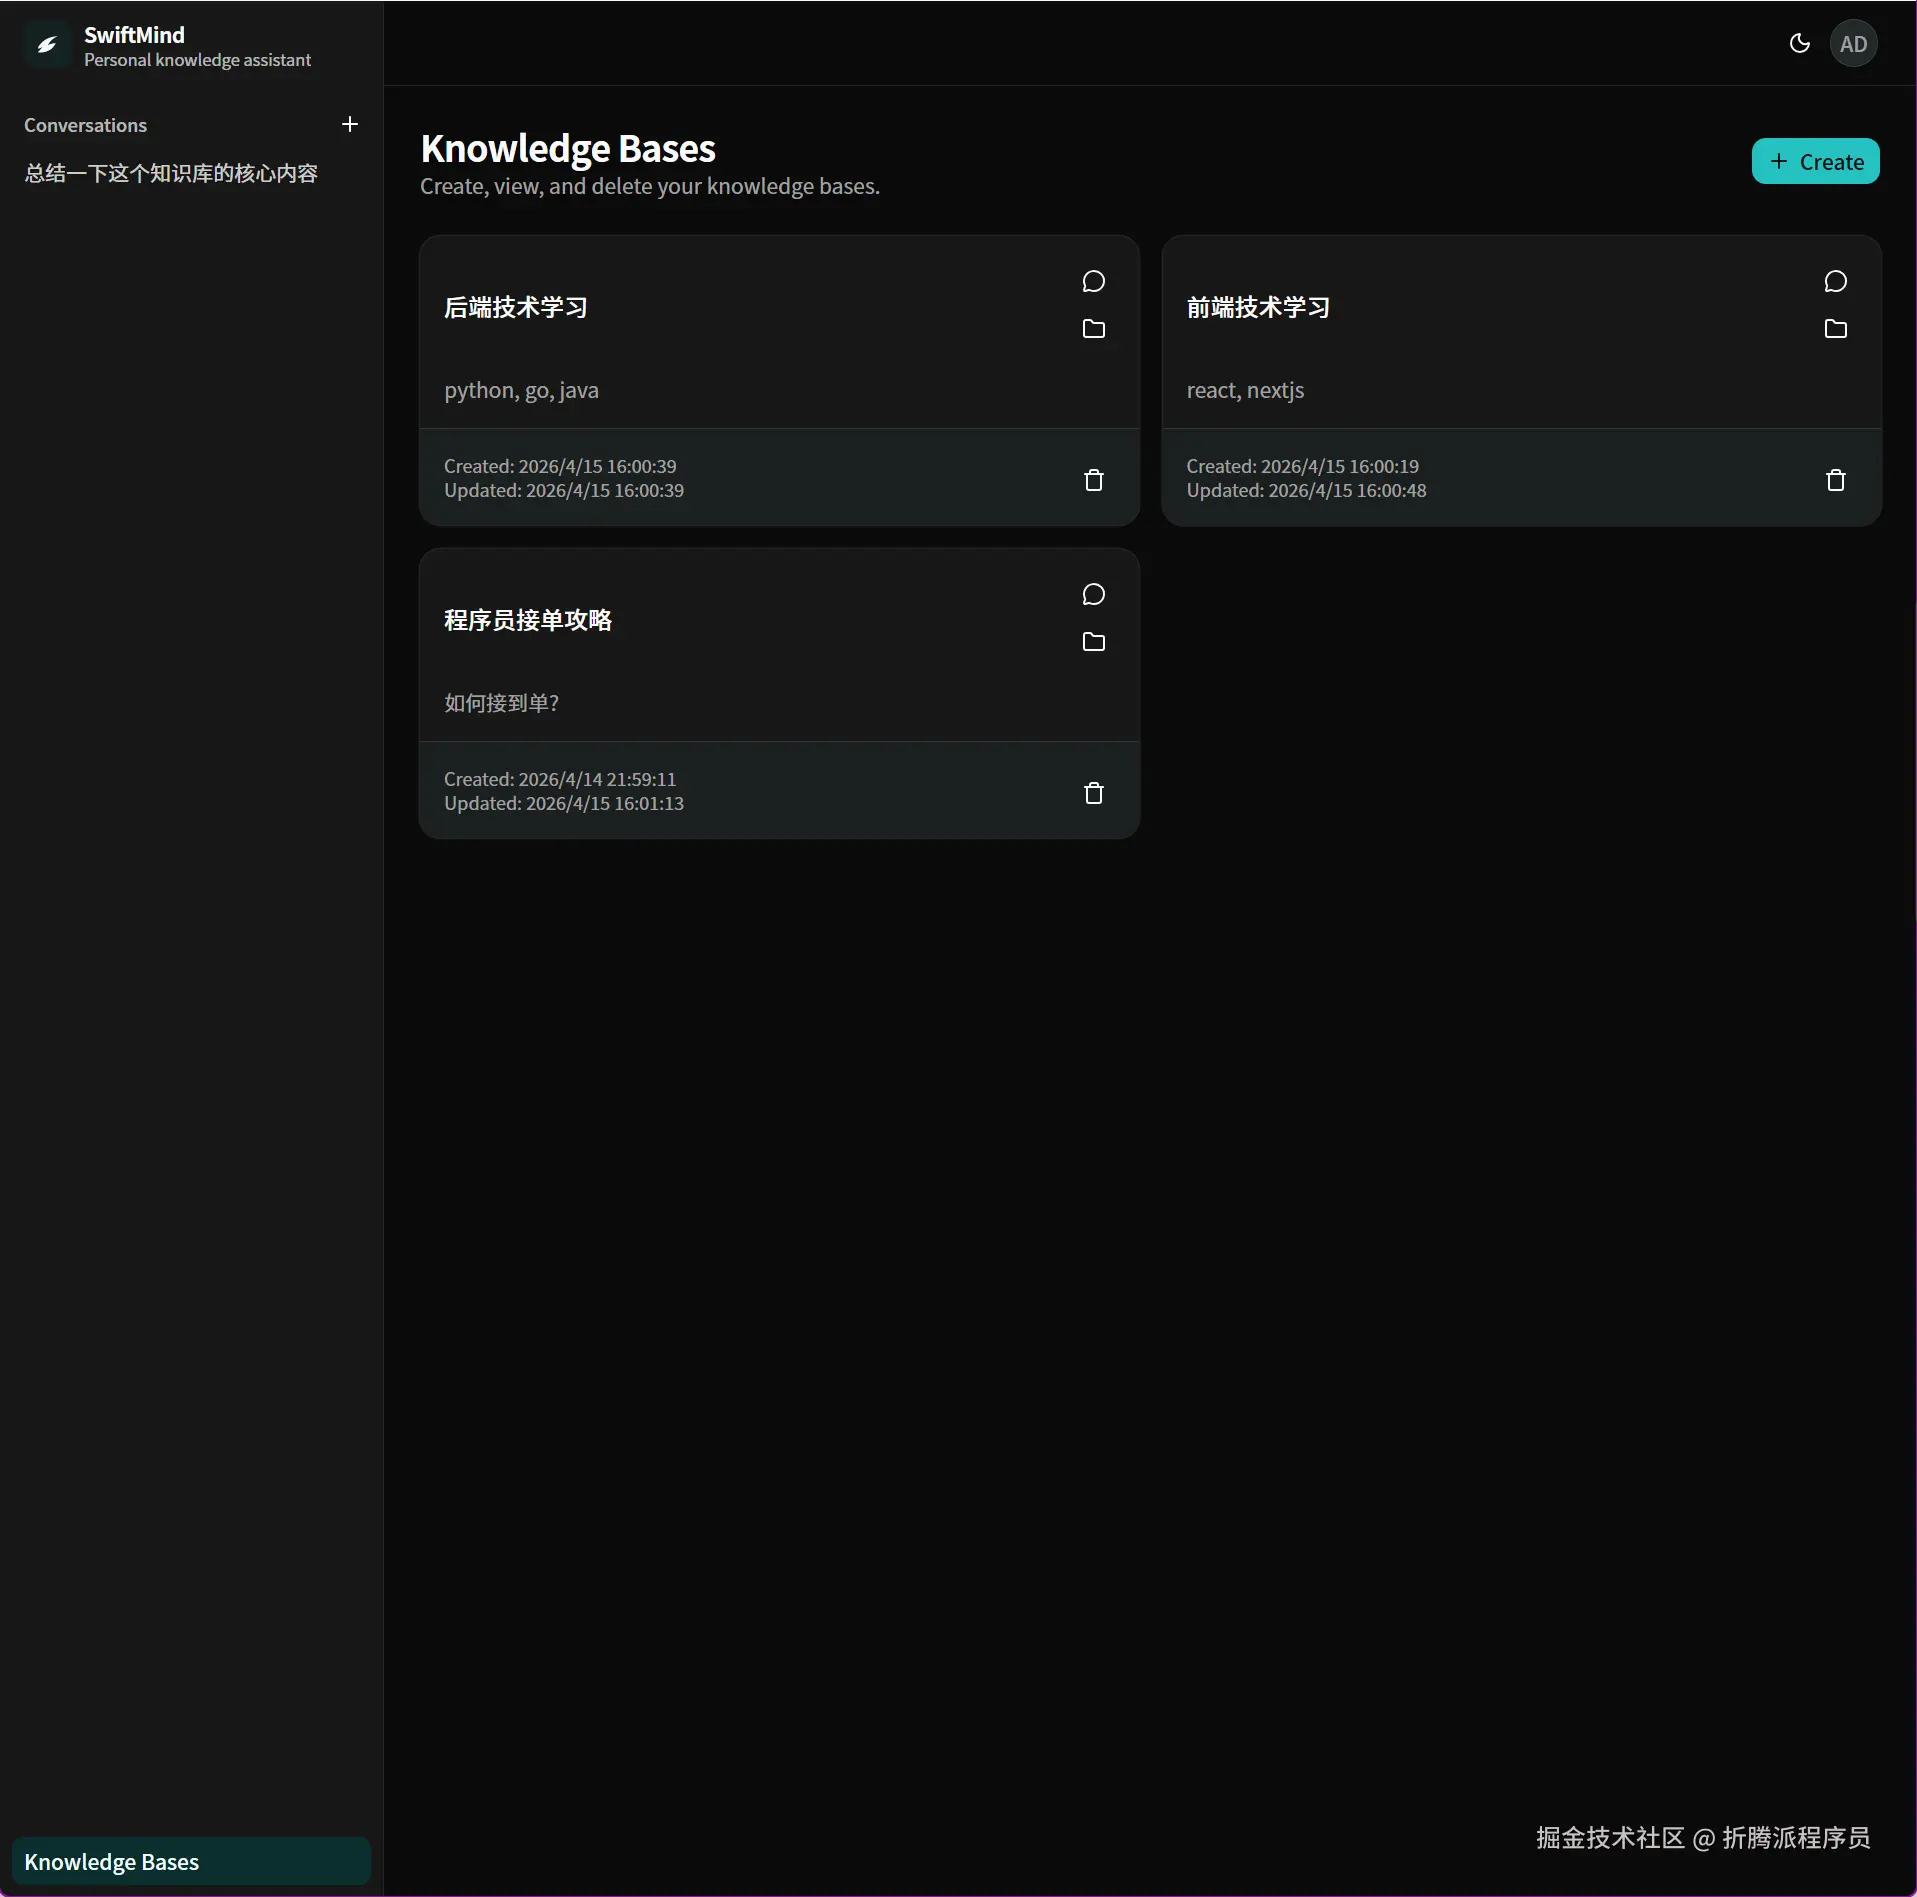Screen dimensions: 1917x1897
Task: Click the description '如何接到单?'
Action: 502,703
